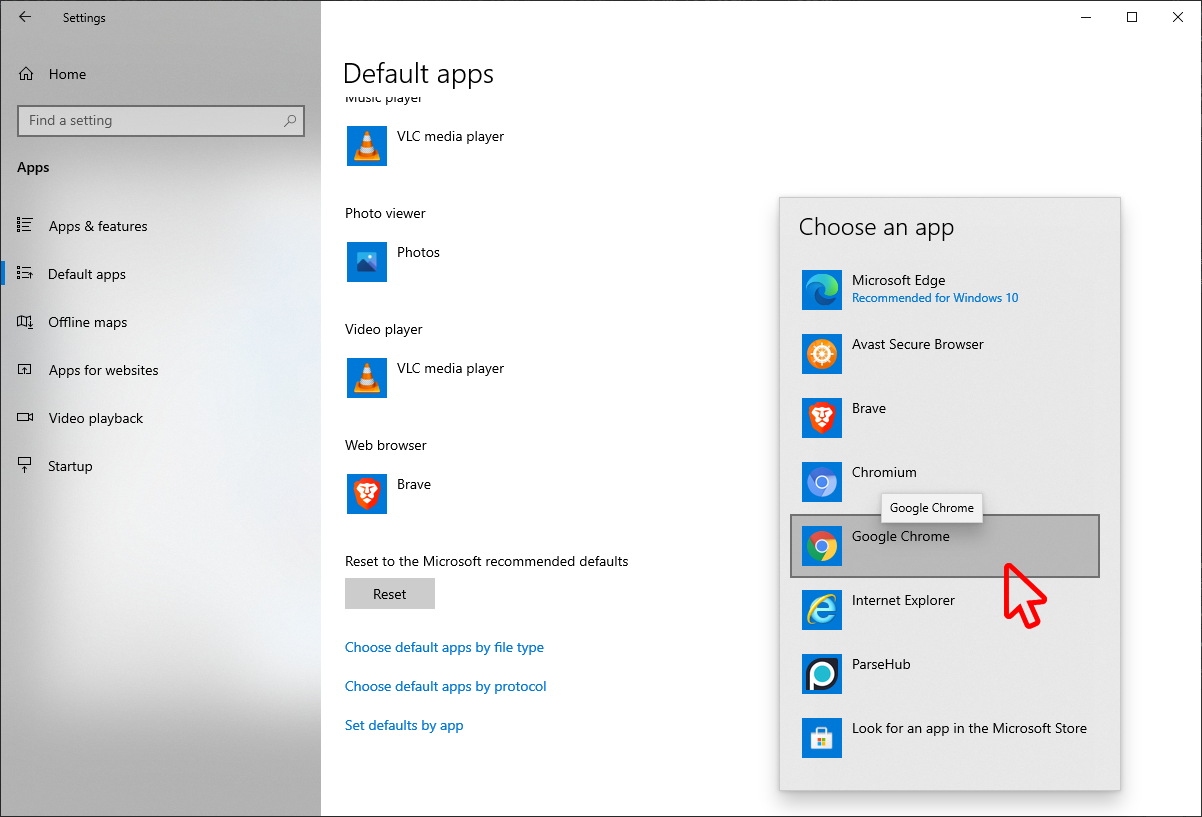
Task: Minimize the Settings window
Action: (x=1085, y=17)
